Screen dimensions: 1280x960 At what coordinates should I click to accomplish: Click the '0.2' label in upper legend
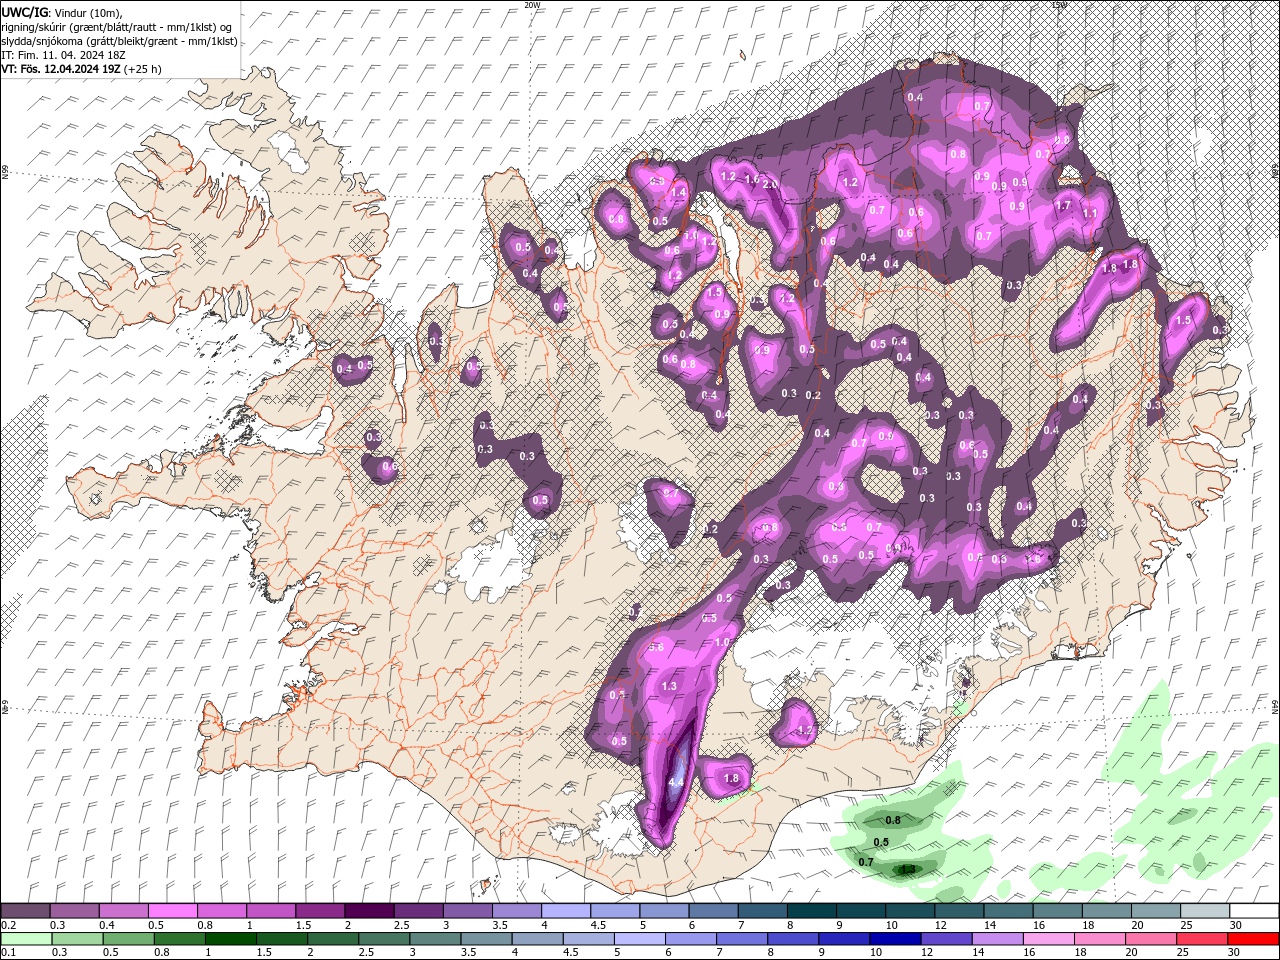[9, 925]
